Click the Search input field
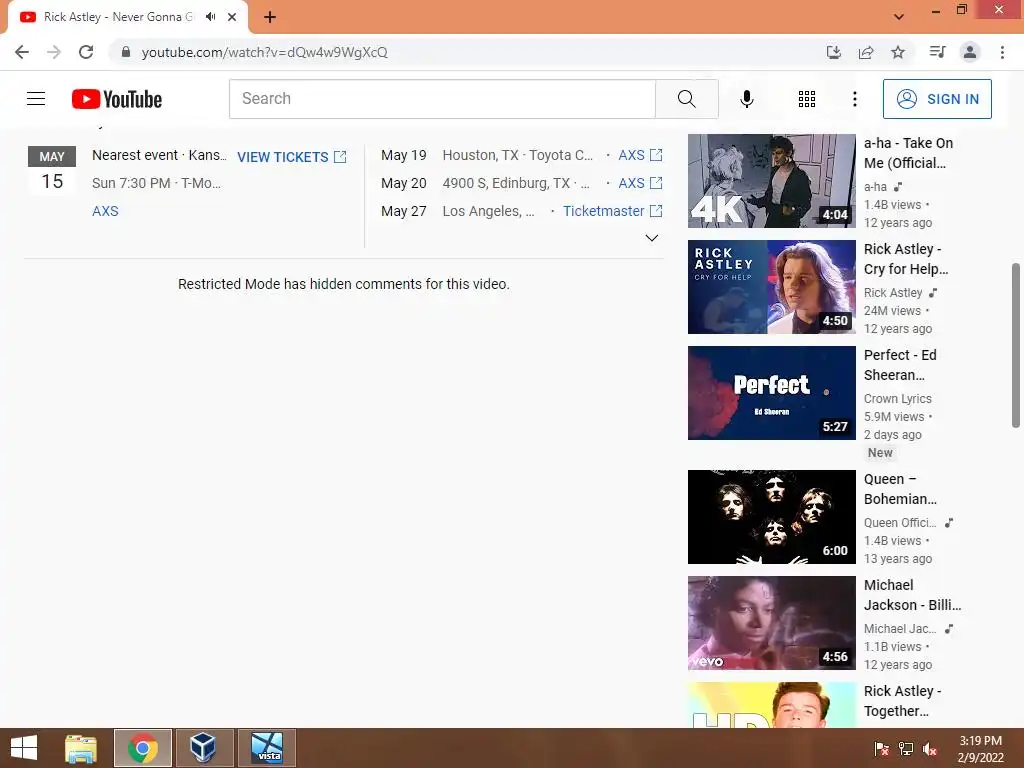 (442, 99)
